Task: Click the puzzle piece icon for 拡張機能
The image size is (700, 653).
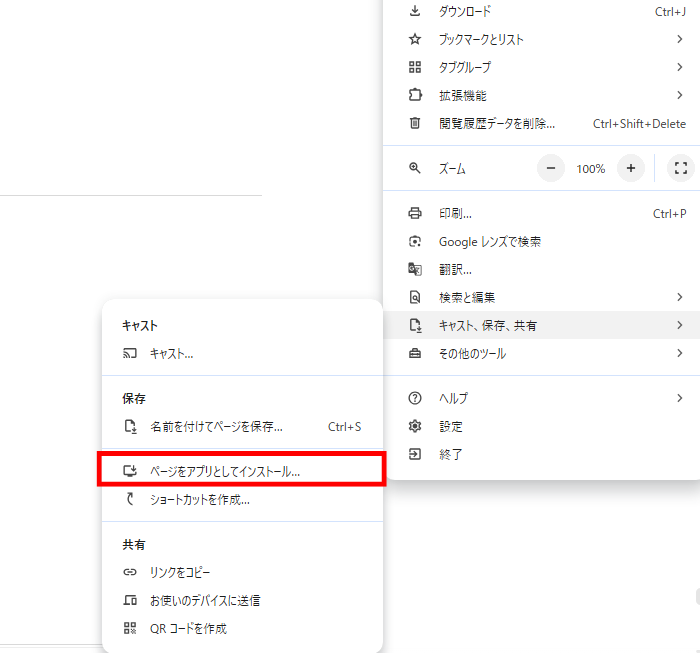Action: pos(415,96)
